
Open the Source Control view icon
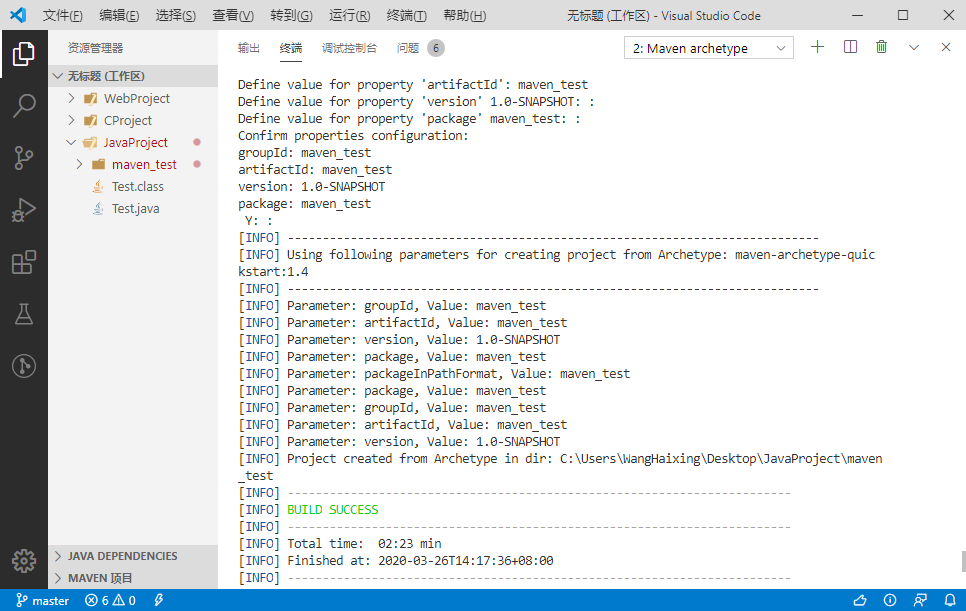click(23, 158)
